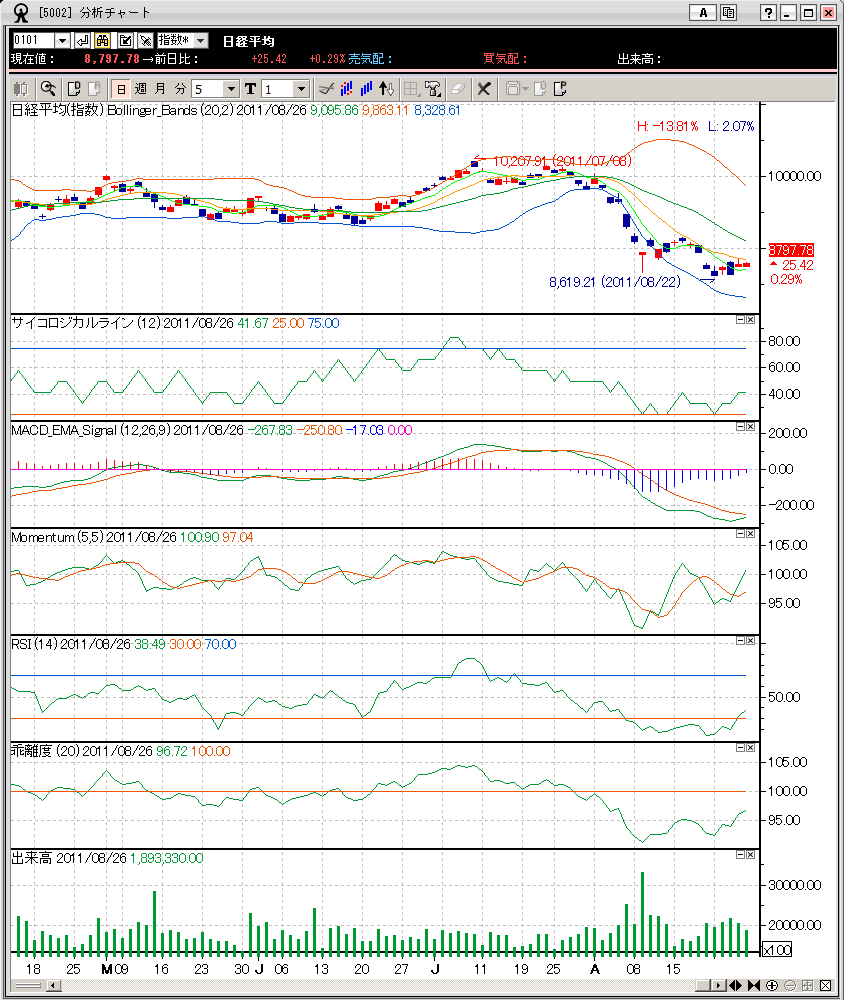Click the magnifier zoom tool icon
Image resolution: width=844 pixels, height=1000 pixels.
[x=48, y=89]
